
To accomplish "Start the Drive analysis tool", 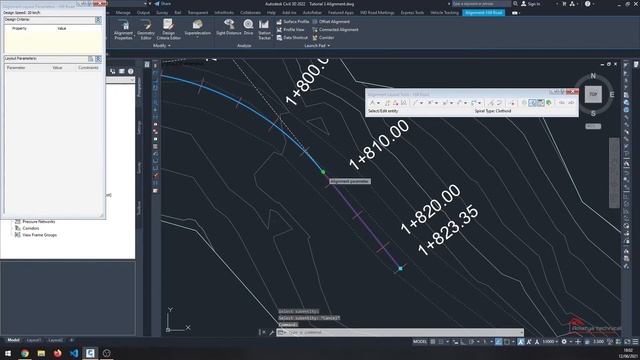I will point(248,27).
